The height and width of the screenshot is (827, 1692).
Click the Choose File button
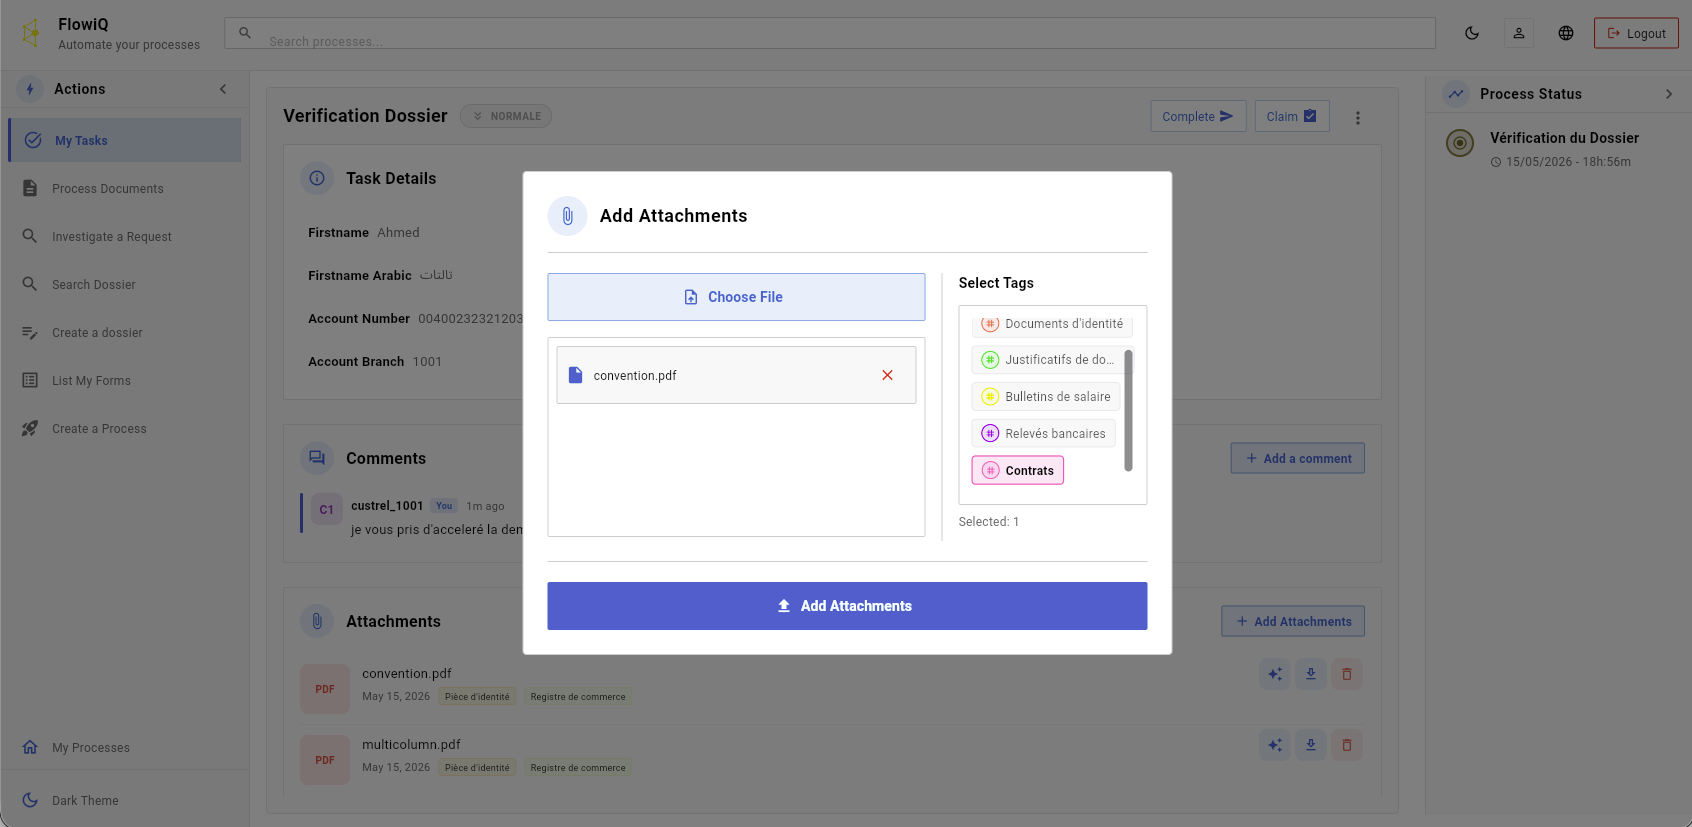[736, 297]
